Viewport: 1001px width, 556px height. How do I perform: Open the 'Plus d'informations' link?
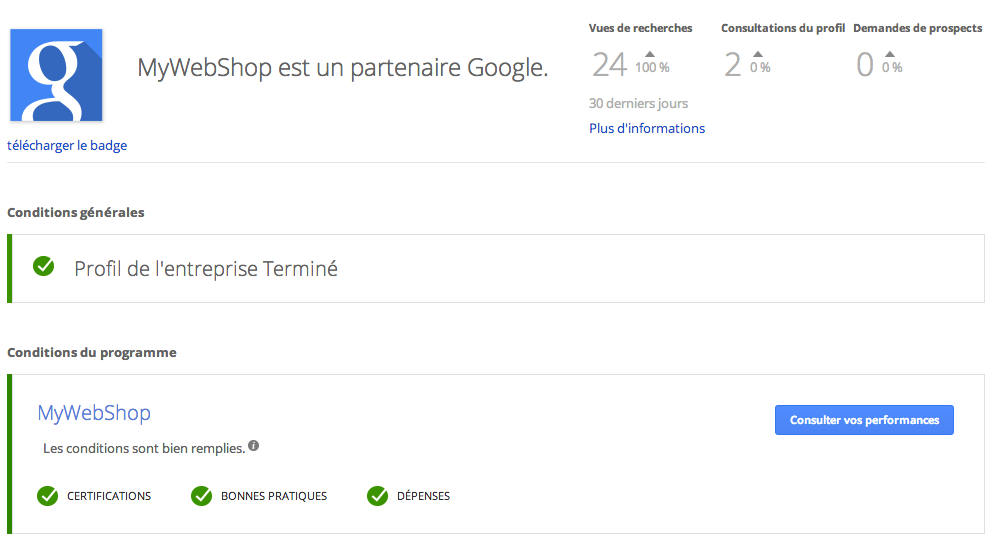[647, 128]
